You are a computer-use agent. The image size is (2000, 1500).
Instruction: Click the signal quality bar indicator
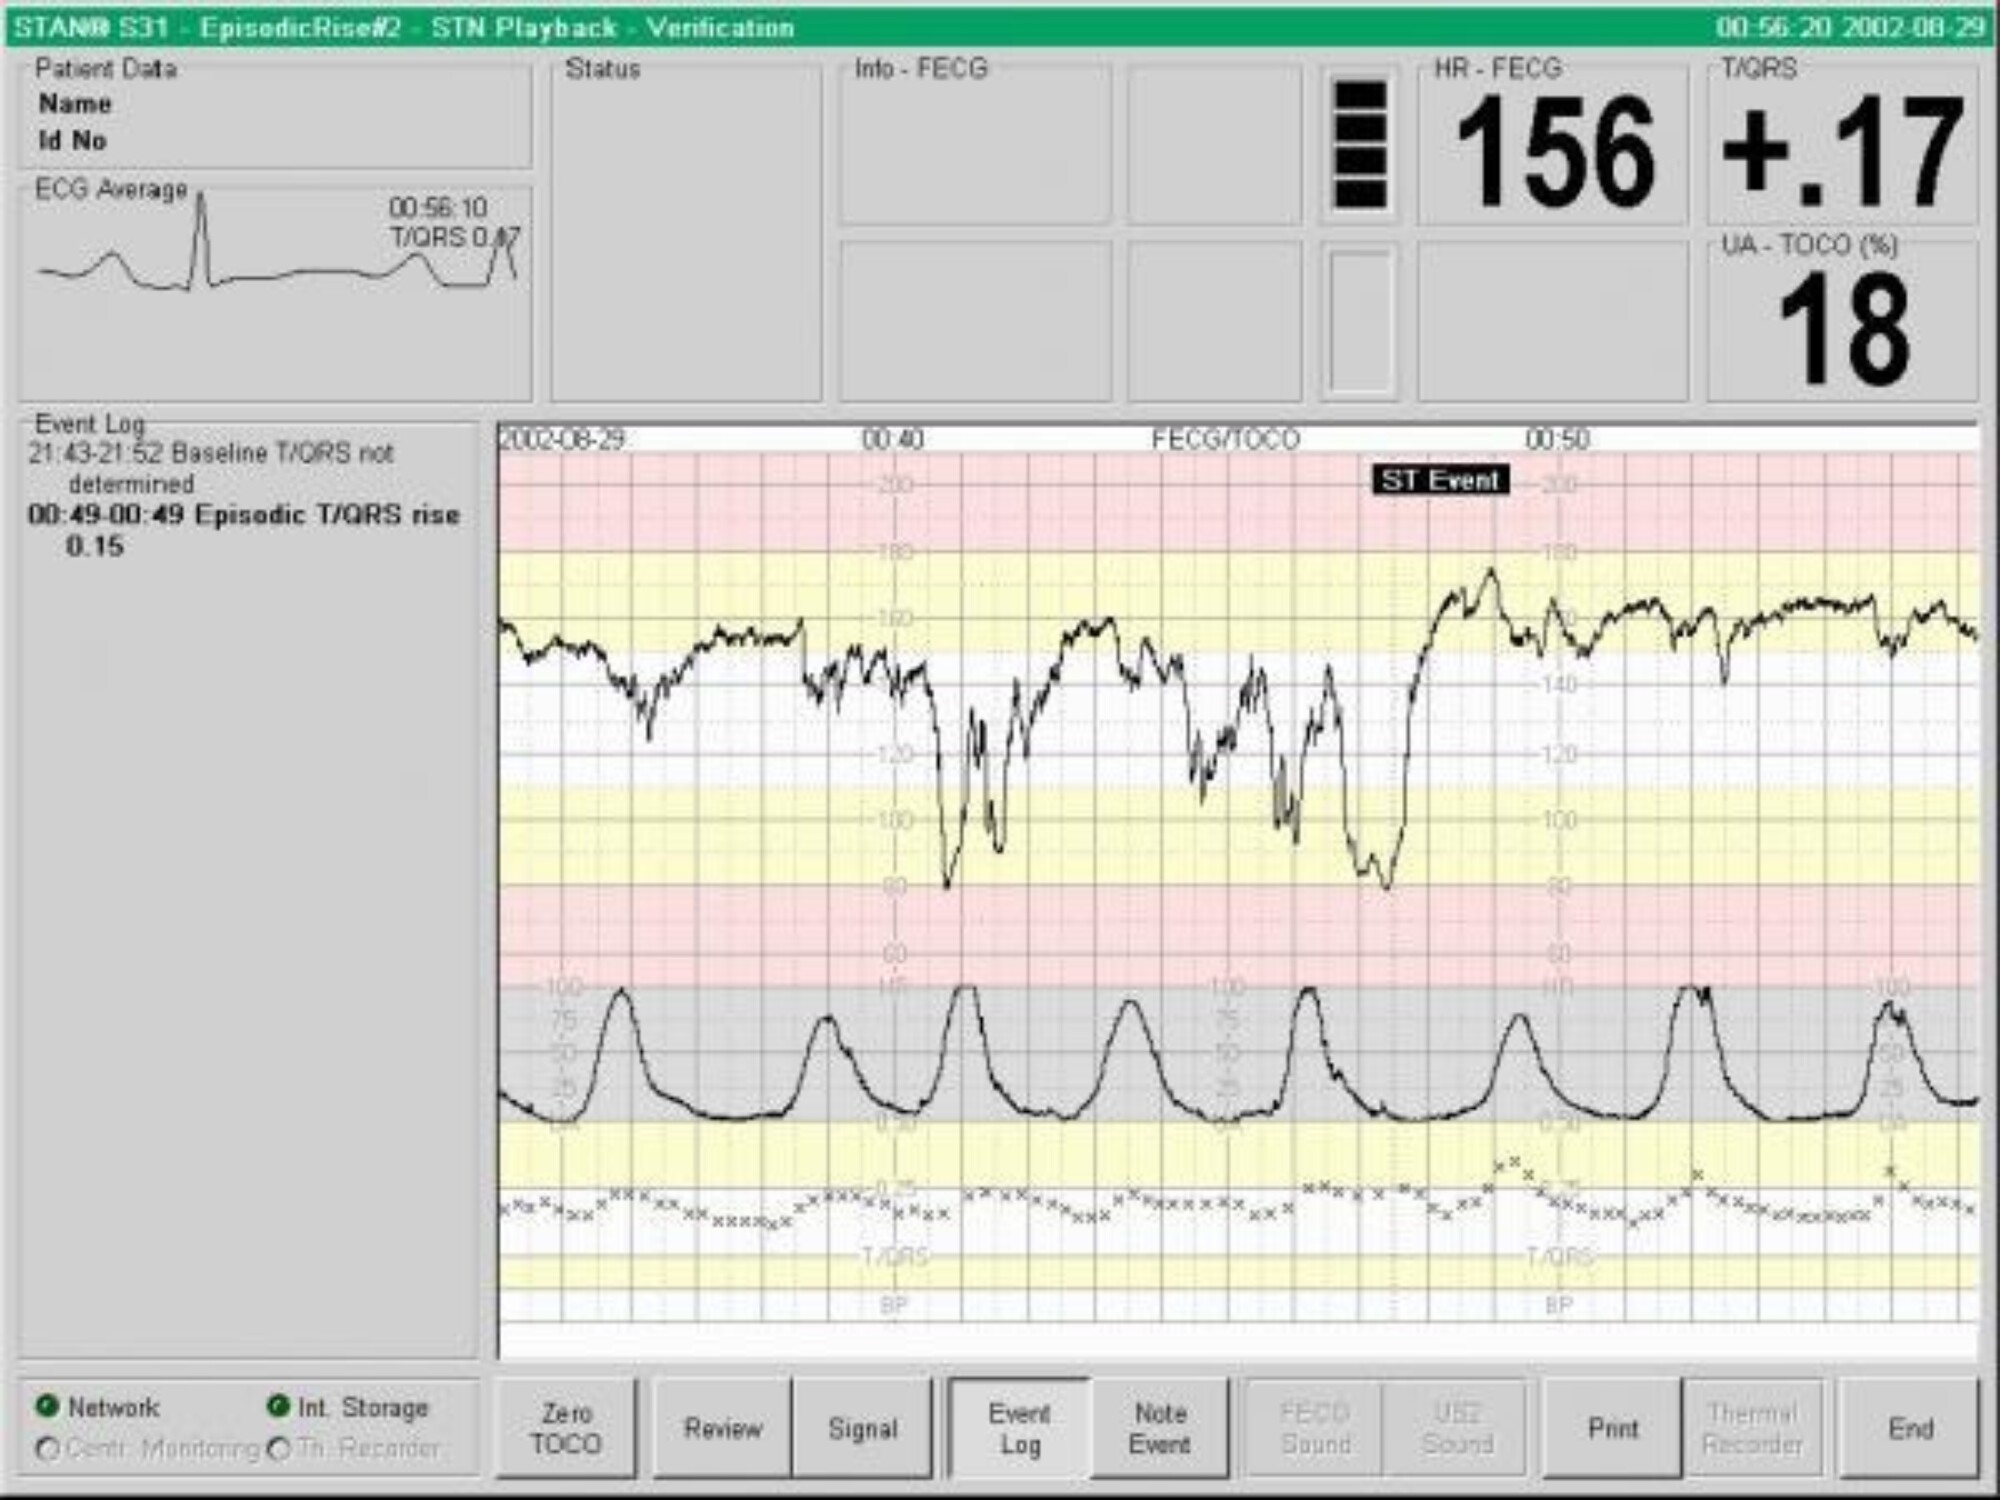1360,145
